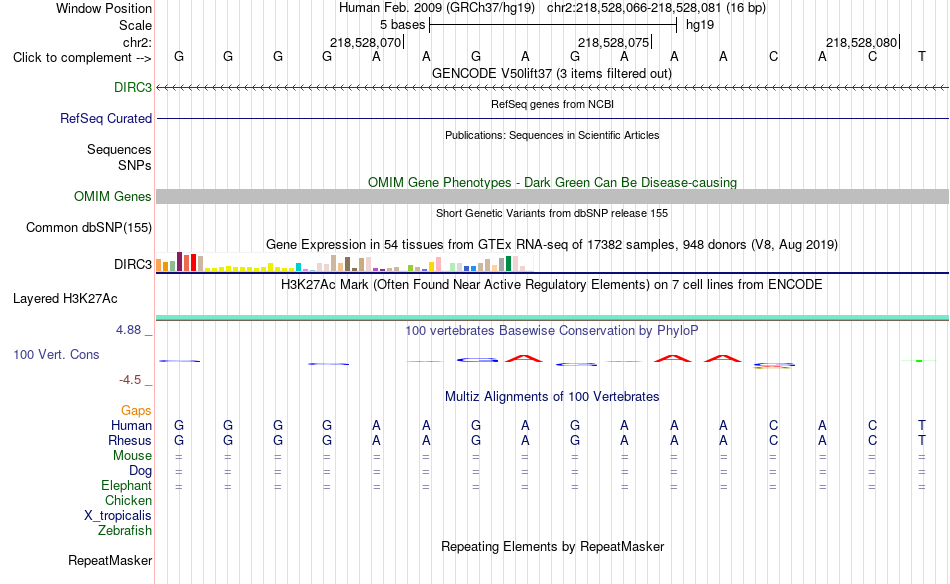950x584 pixels.
Task: Click the dark green bar in the GTEx chart
Action: (x=509, y=264)
